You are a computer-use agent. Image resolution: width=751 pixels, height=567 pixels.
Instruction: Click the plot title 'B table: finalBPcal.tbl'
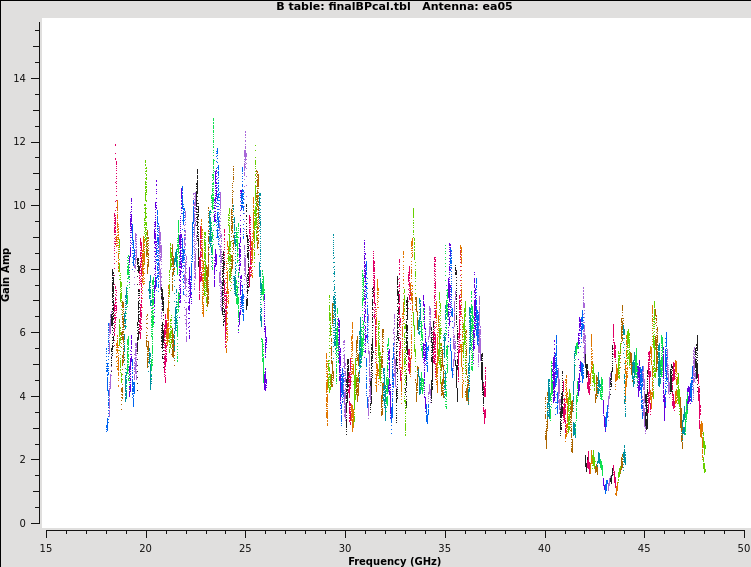[x=343, y=7]
